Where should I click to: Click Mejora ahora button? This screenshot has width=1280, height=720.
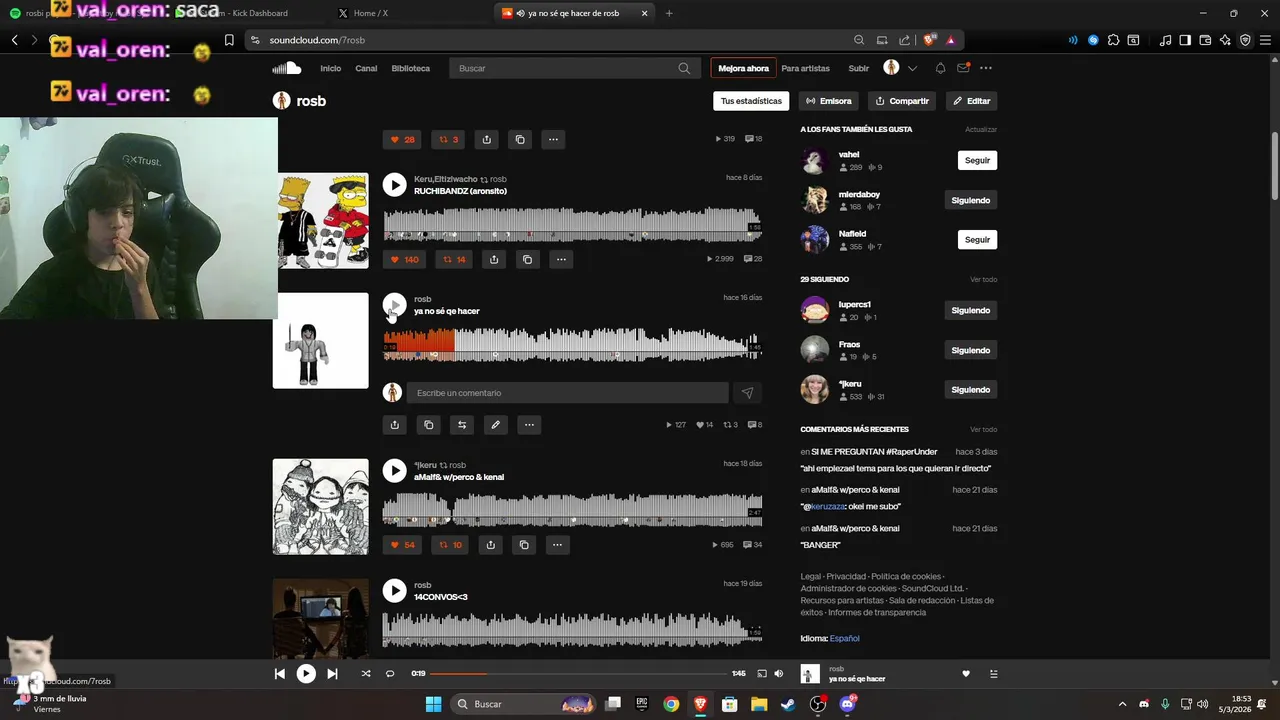[743, 68]
